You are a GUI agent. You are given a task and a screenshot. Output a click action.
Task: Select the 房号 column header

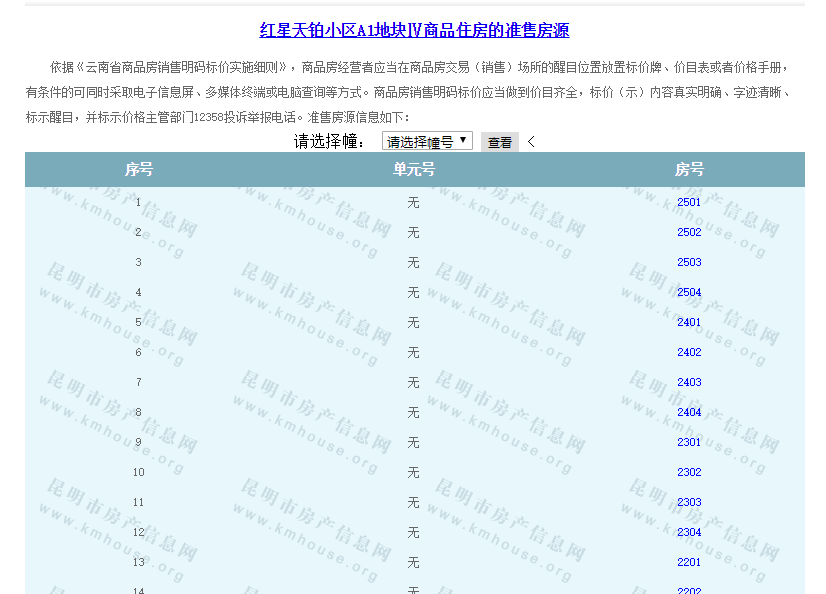[x=688, y=169]
